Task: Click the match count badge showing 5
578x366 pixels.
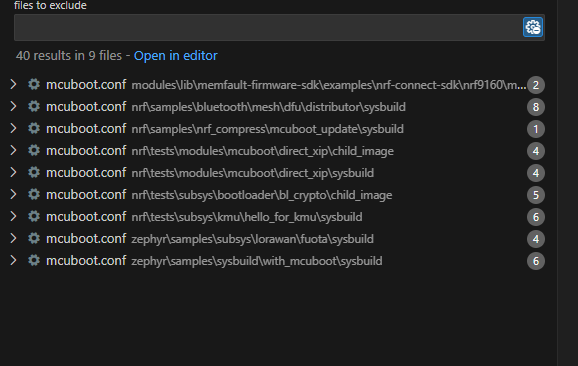Action: [536, 195]
